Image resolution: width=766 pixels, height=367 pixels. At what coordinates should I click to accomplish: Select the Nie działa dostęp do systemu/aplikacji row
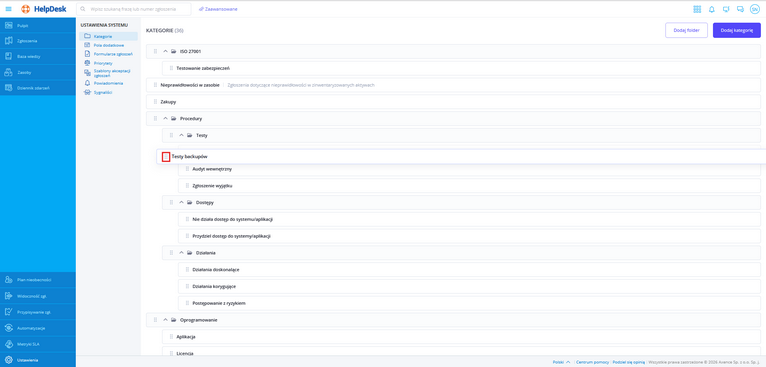[469, 219]
